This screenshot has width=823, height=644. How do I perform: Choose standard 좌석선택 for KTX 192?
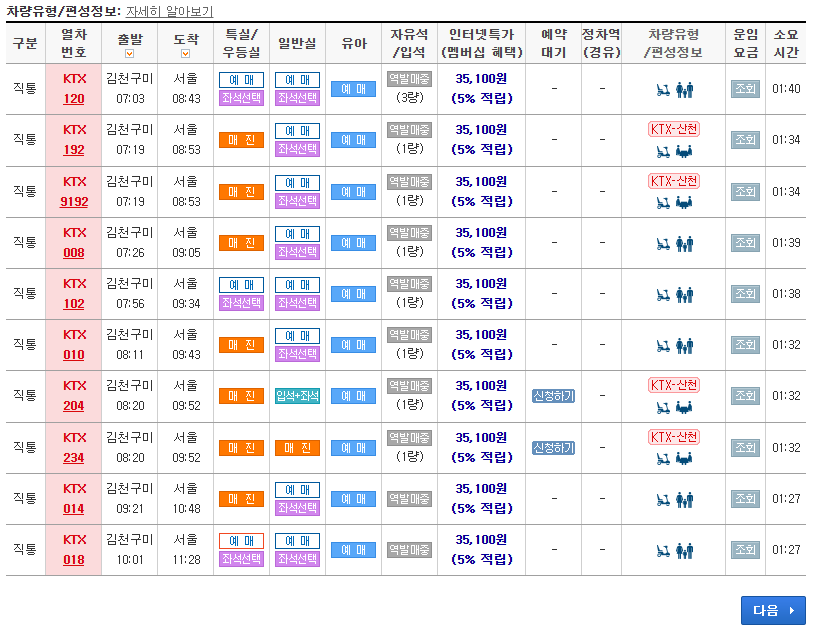[298, 149]
